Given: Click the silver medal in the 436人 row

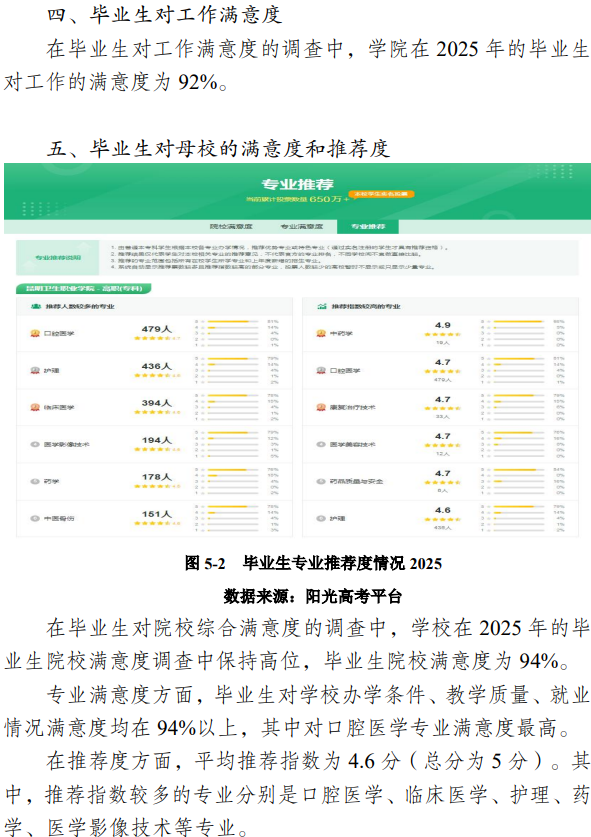Looking at the screenshot, I should [35, 370].
